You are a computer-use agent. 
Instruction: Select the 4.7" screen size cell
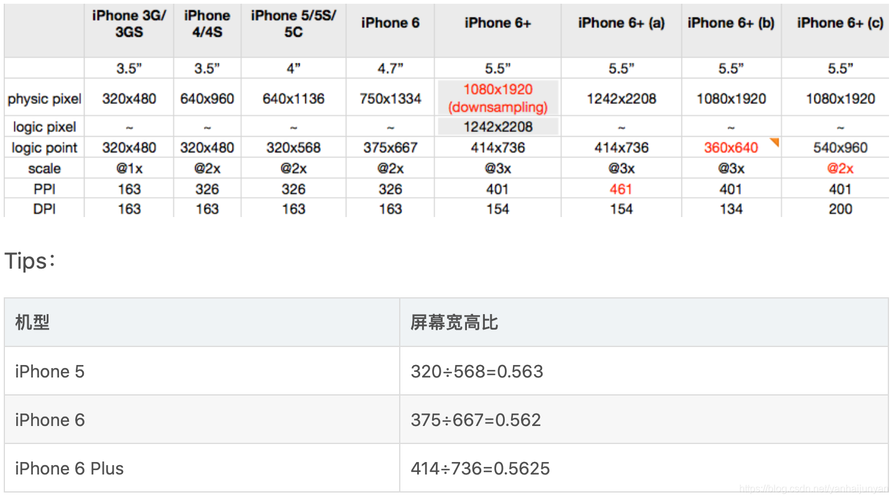coord(390,68)
